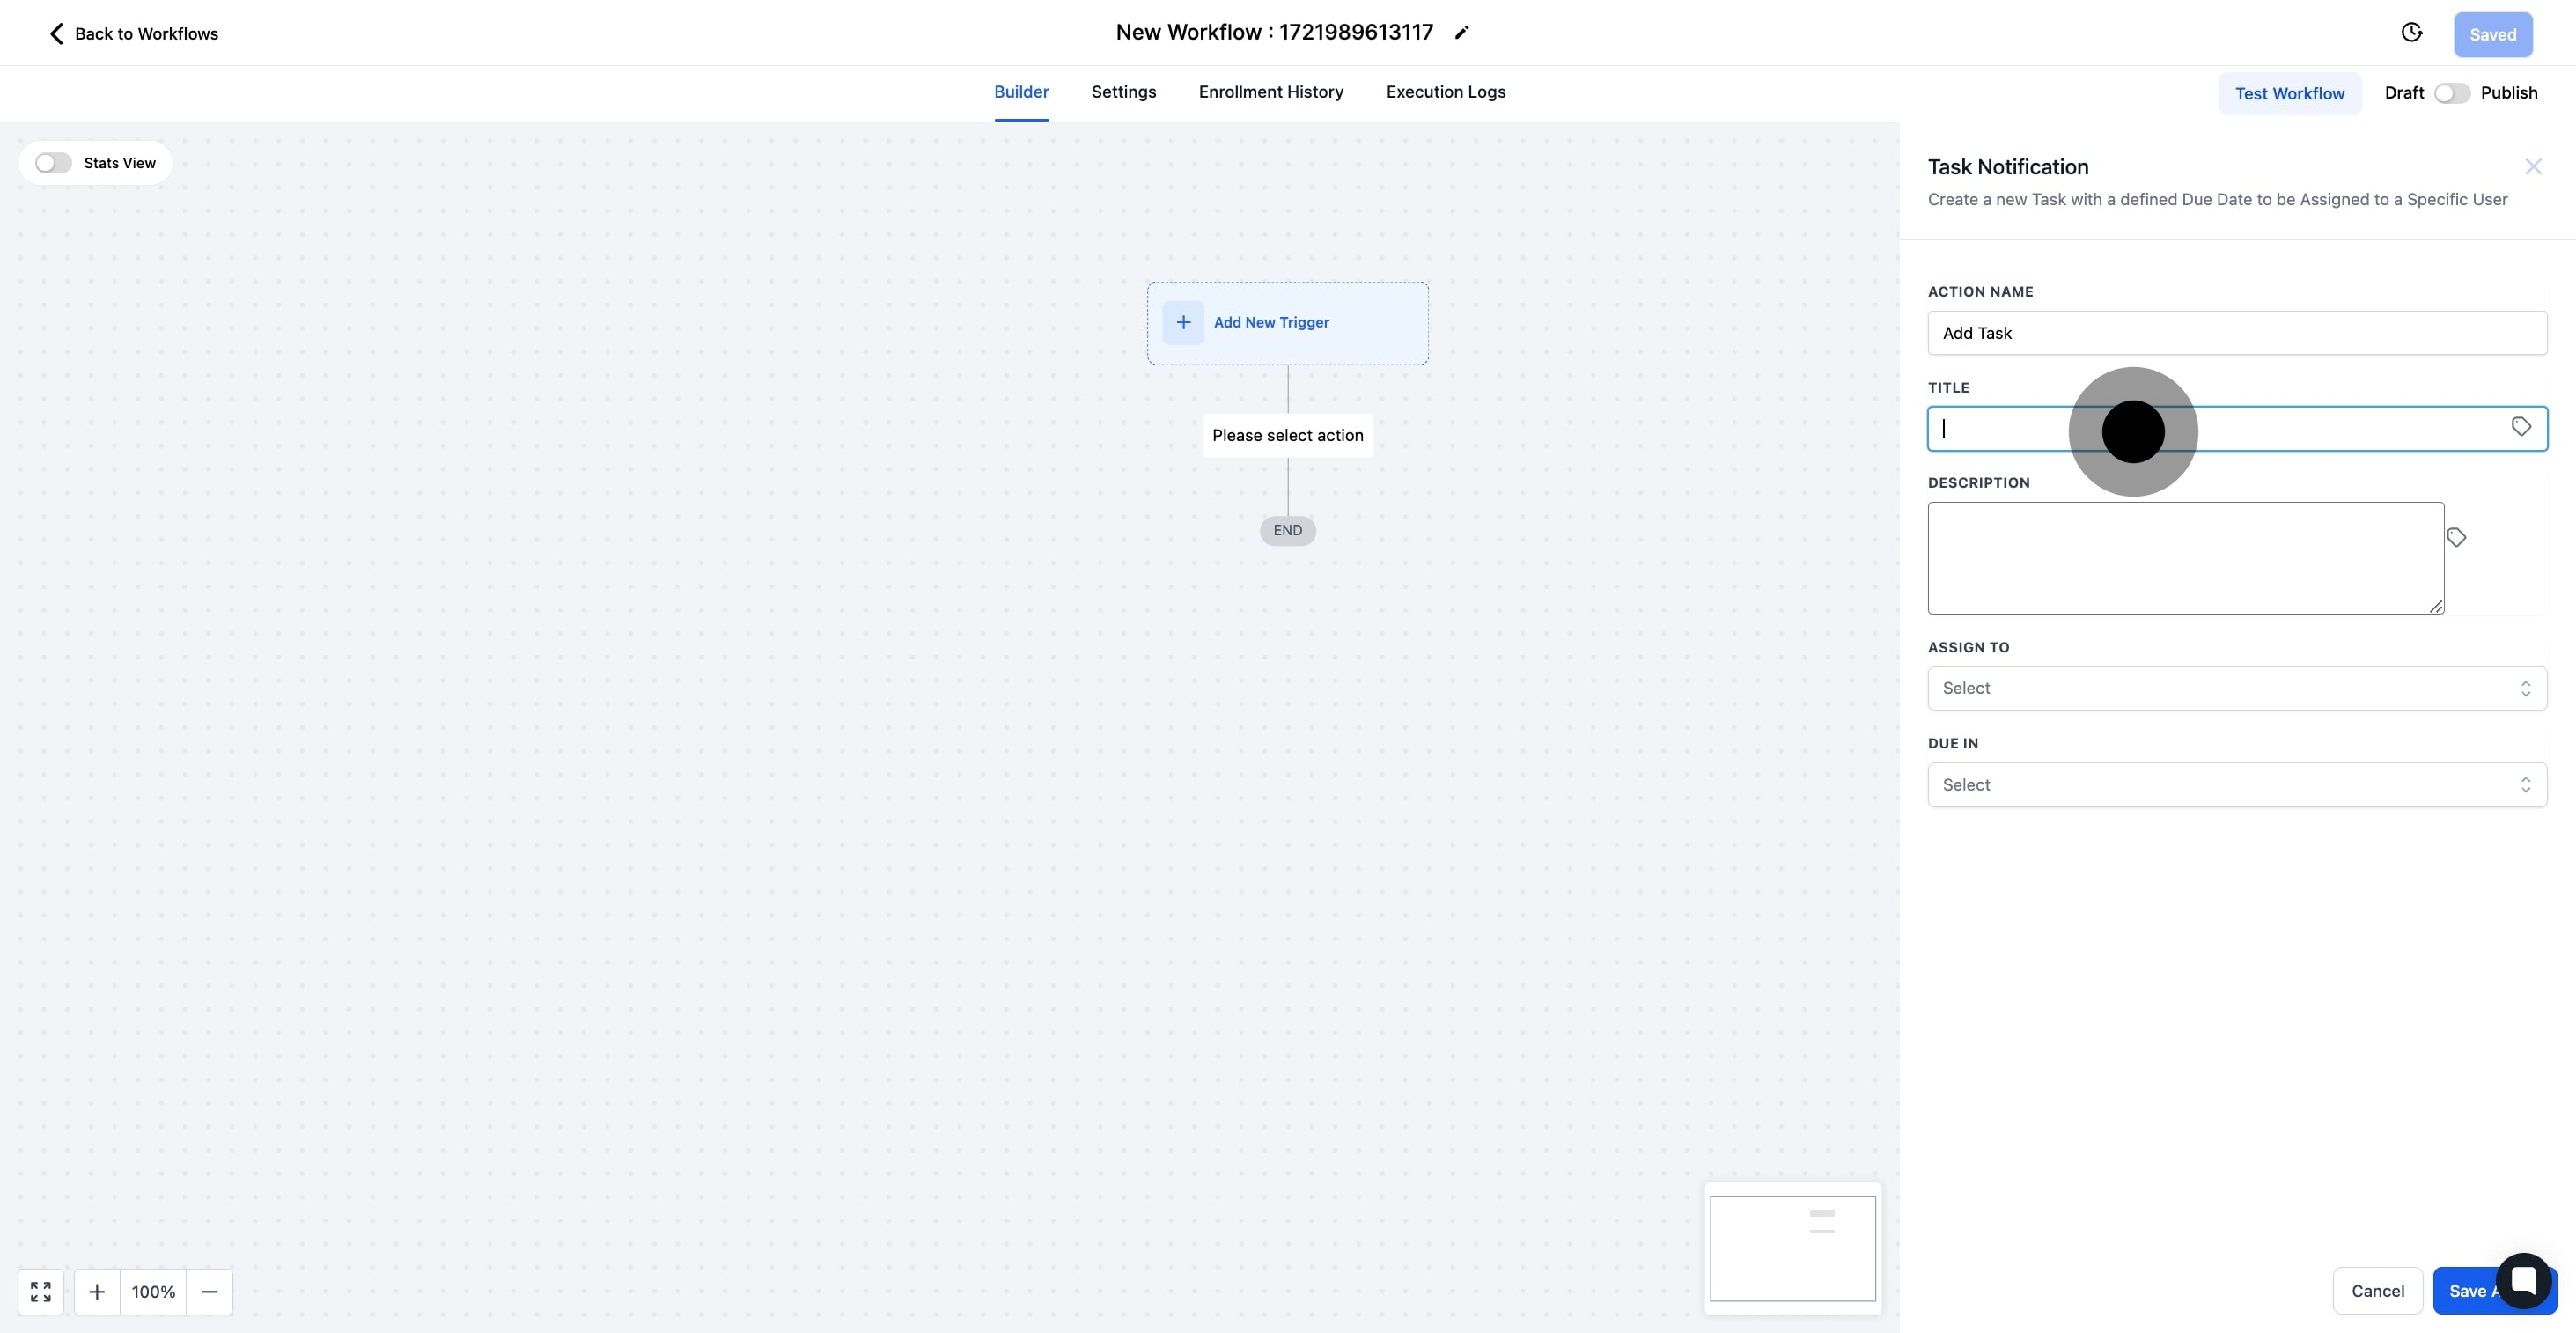
Task: Click the pencil icon to rename workflow
Action: [x=1461, y=33]
